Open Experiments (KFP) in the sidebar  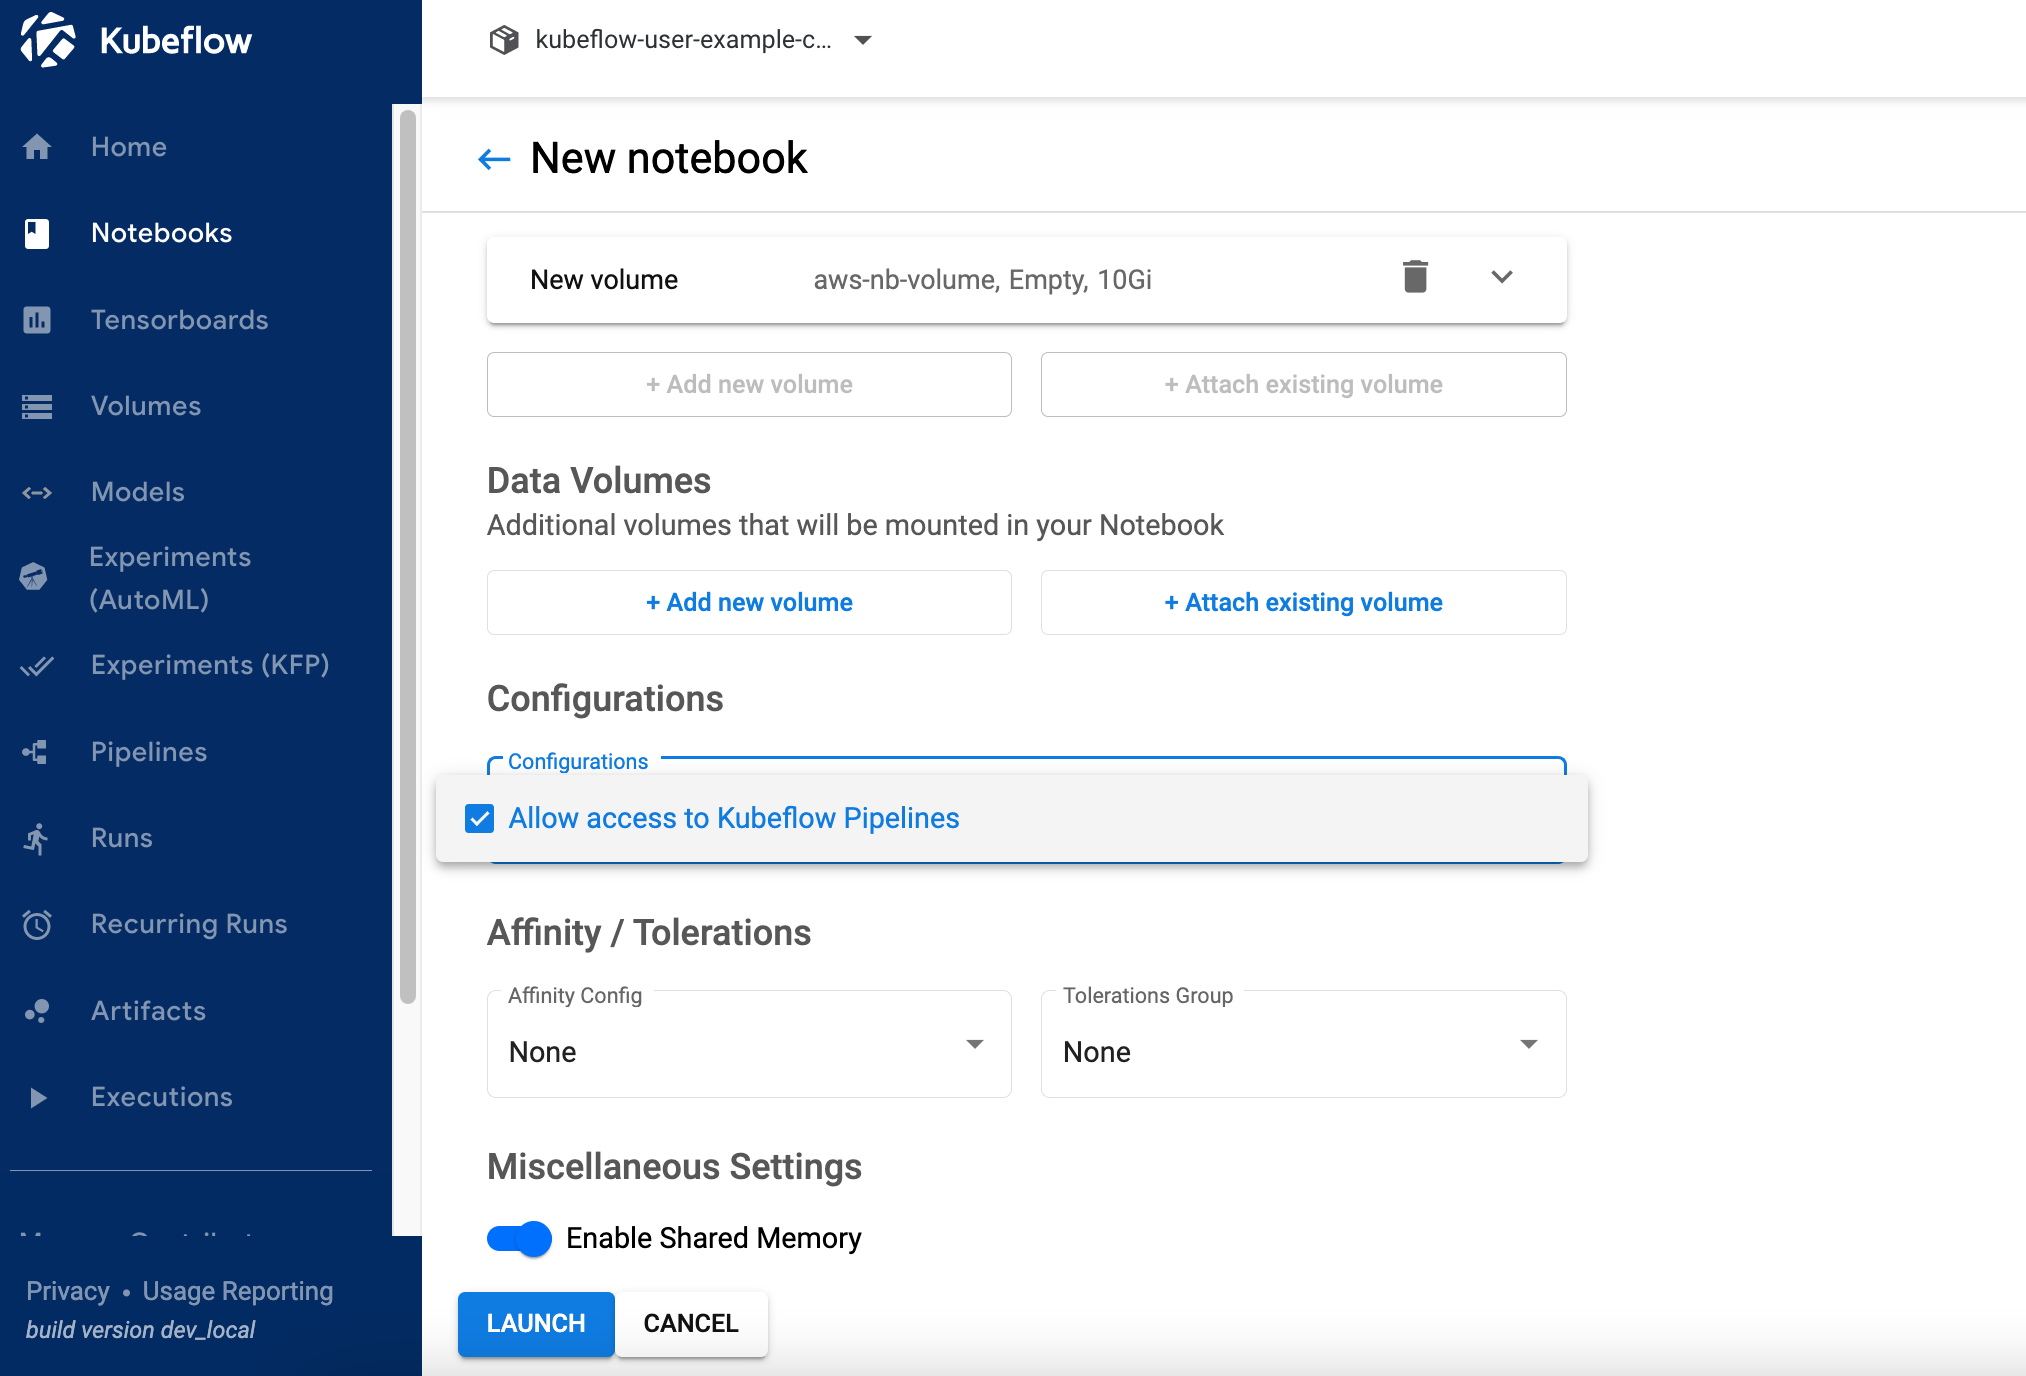pos(210,665)
